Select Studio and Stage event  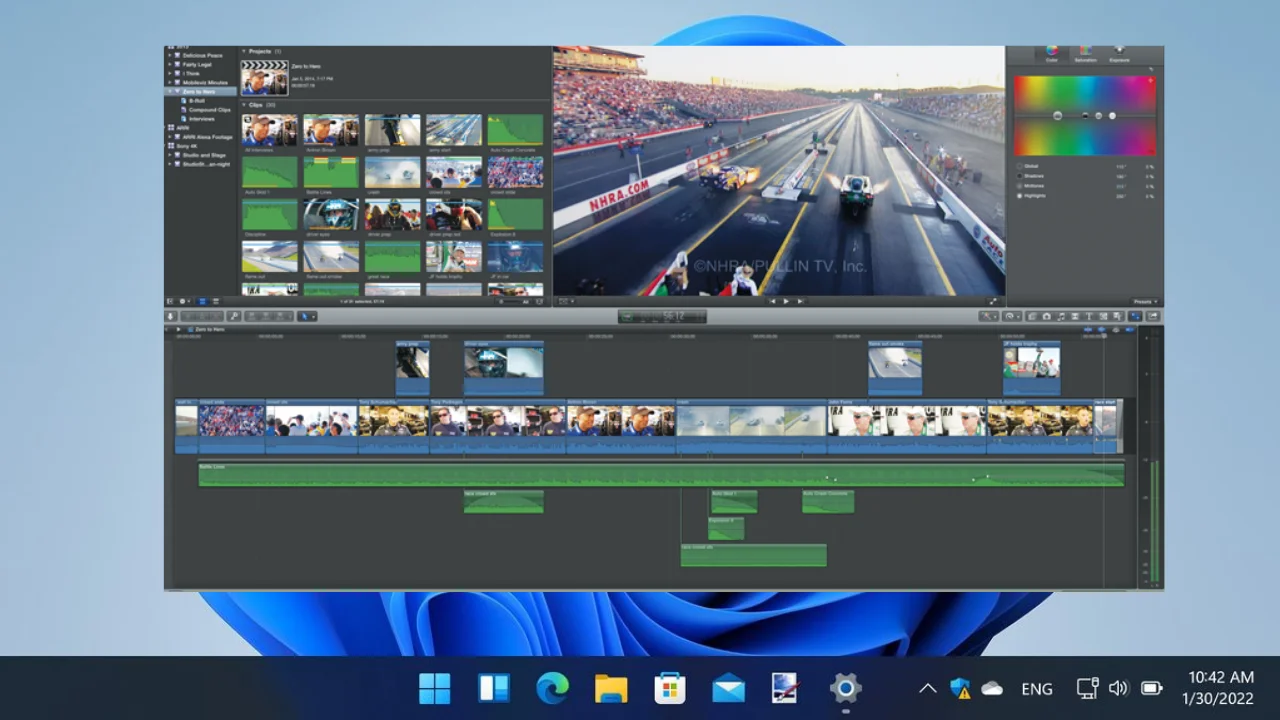[x=202, y=155]
